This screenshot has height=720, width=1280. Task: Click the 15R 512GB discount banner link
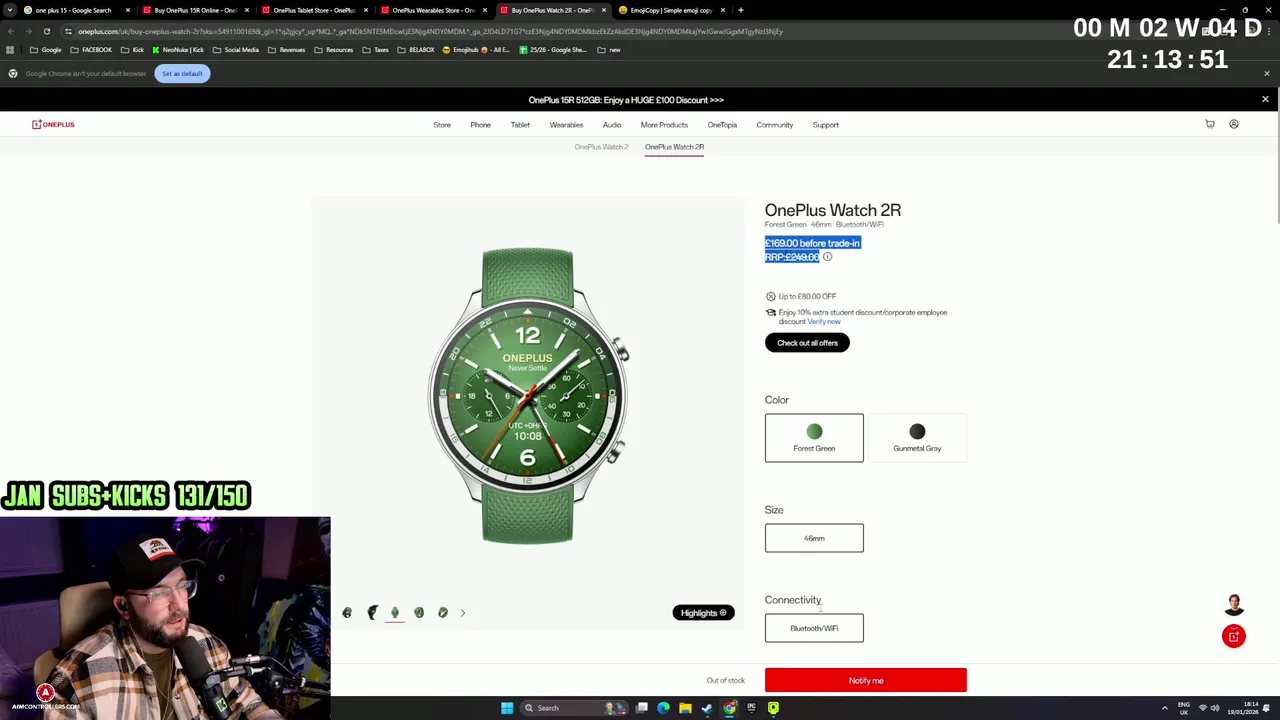626,100
